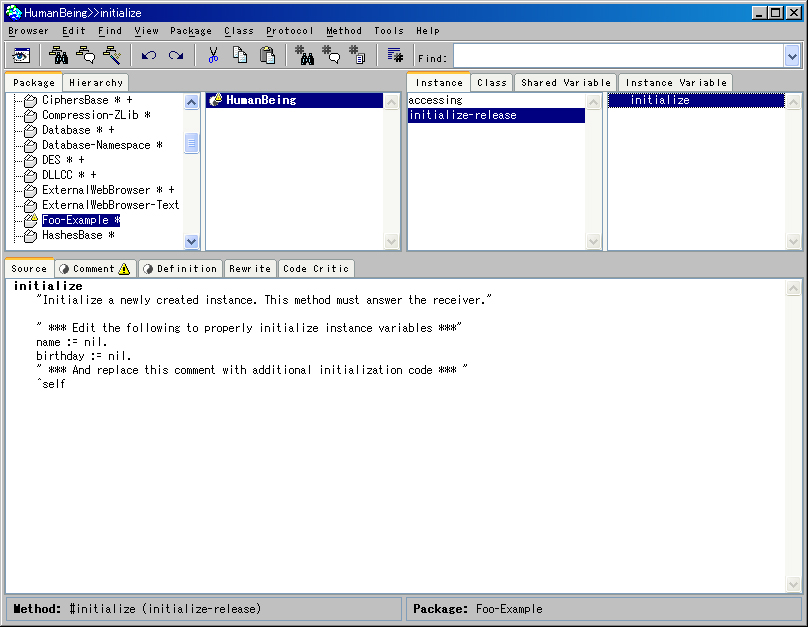Click the window title bar app icon
The image size is (808, 627).
(x=13, y=12)
